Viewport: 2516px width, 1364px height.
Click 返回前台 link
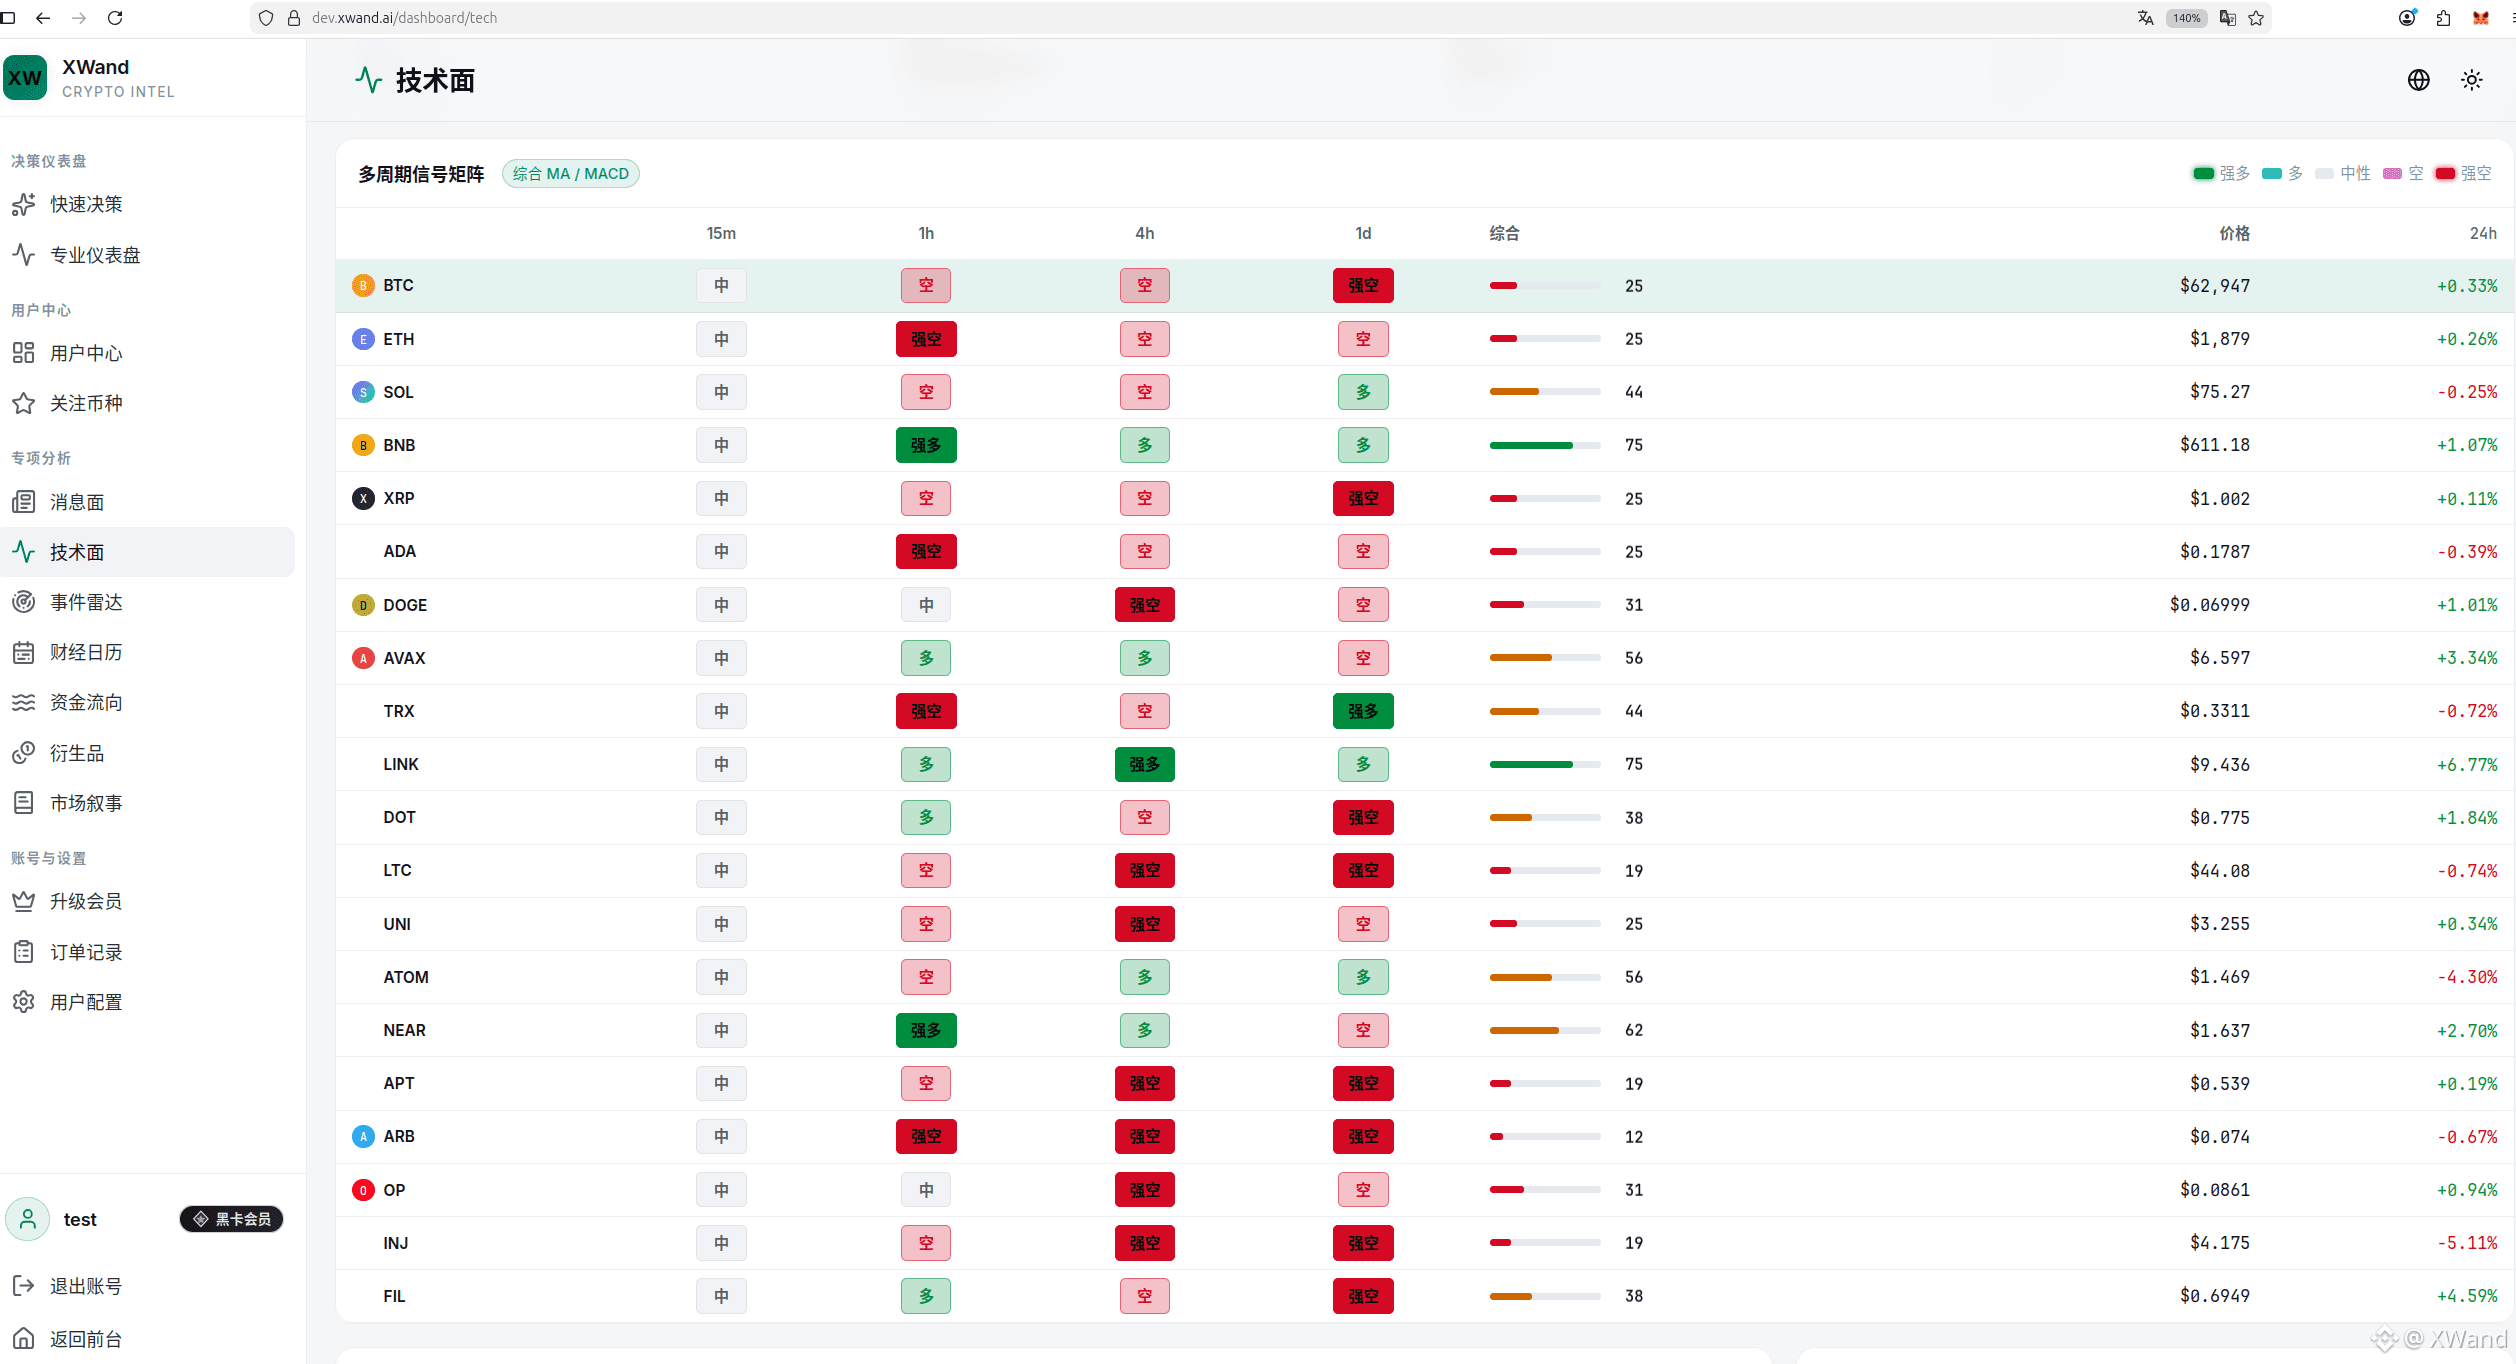point(148,1339)
